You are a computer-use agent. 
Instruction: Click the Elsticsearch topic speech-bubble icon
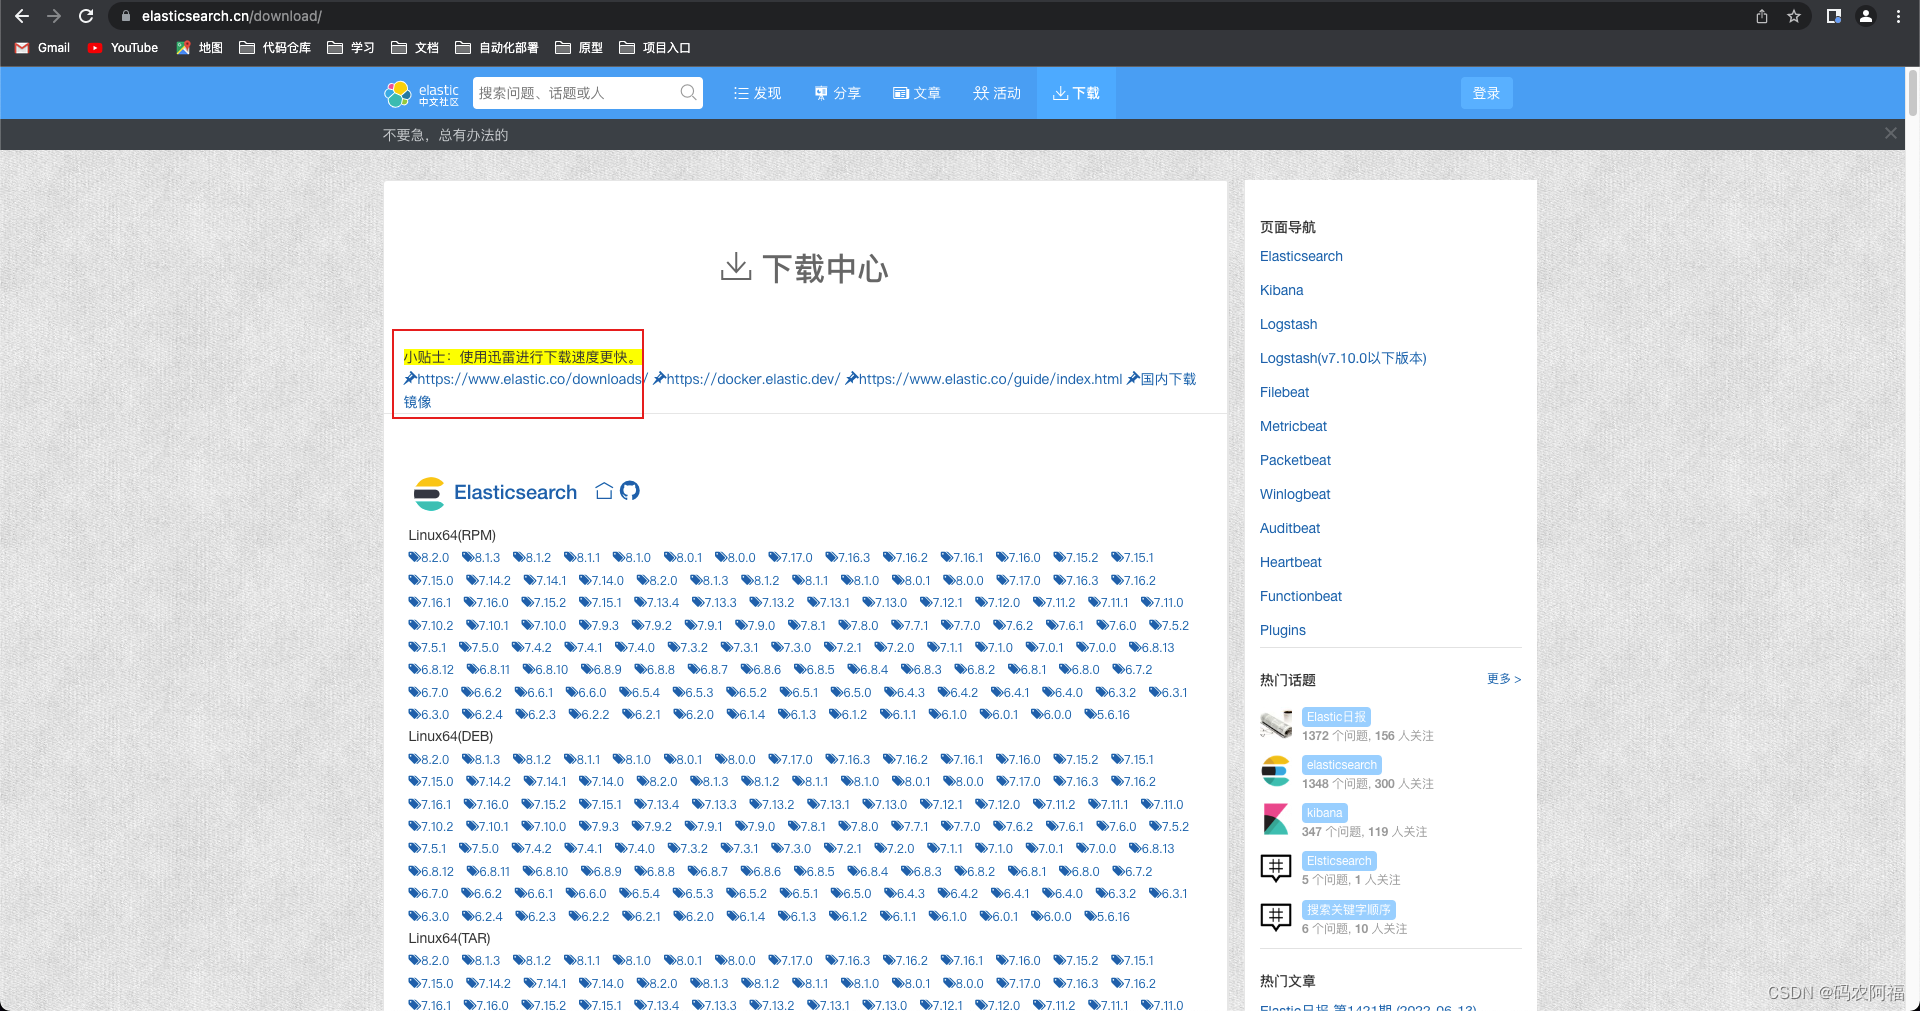coord(1276,868)
